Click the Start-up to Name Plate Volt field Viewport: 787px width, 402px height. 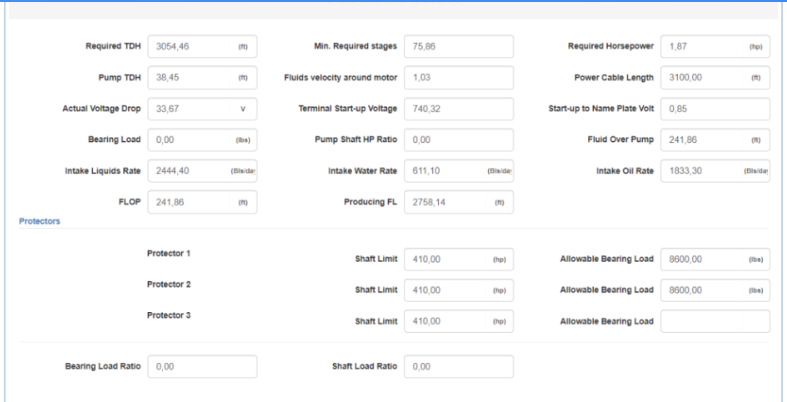pyautogui.click(x=715, y=109)
